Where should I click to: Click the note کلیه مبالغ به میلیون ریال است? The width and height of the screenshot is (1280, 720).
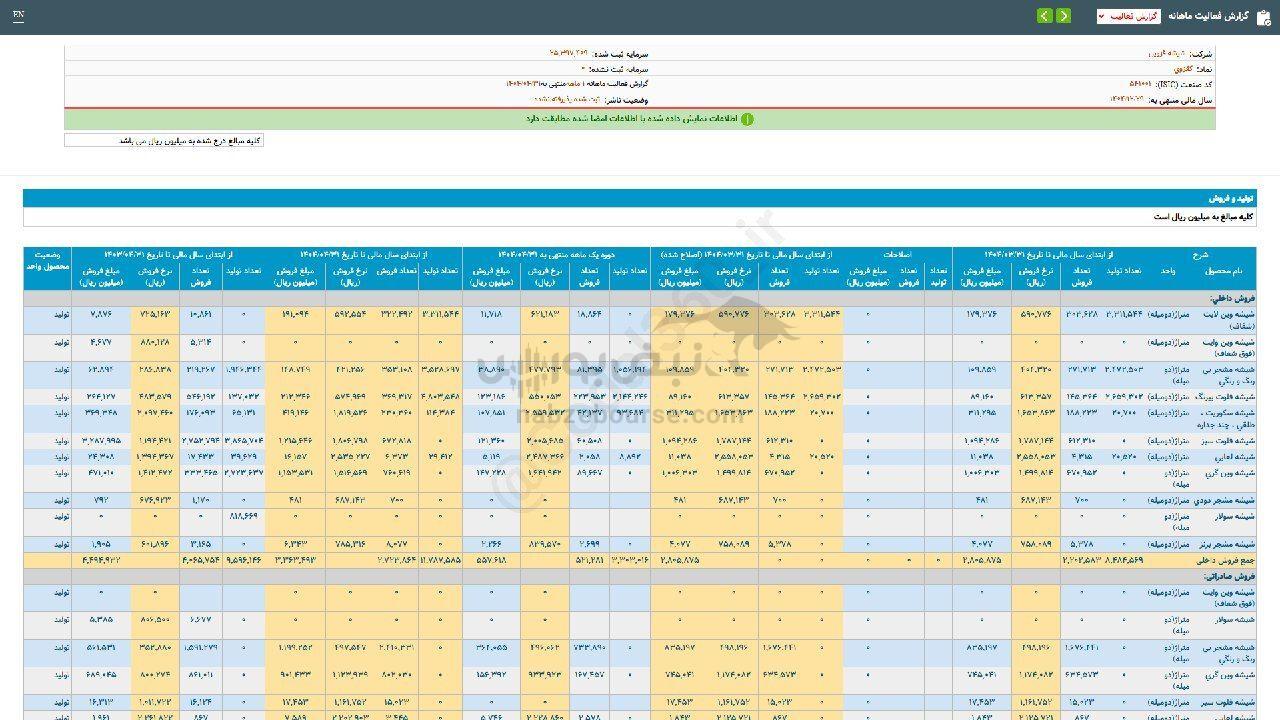click(x=1204, y=216)
